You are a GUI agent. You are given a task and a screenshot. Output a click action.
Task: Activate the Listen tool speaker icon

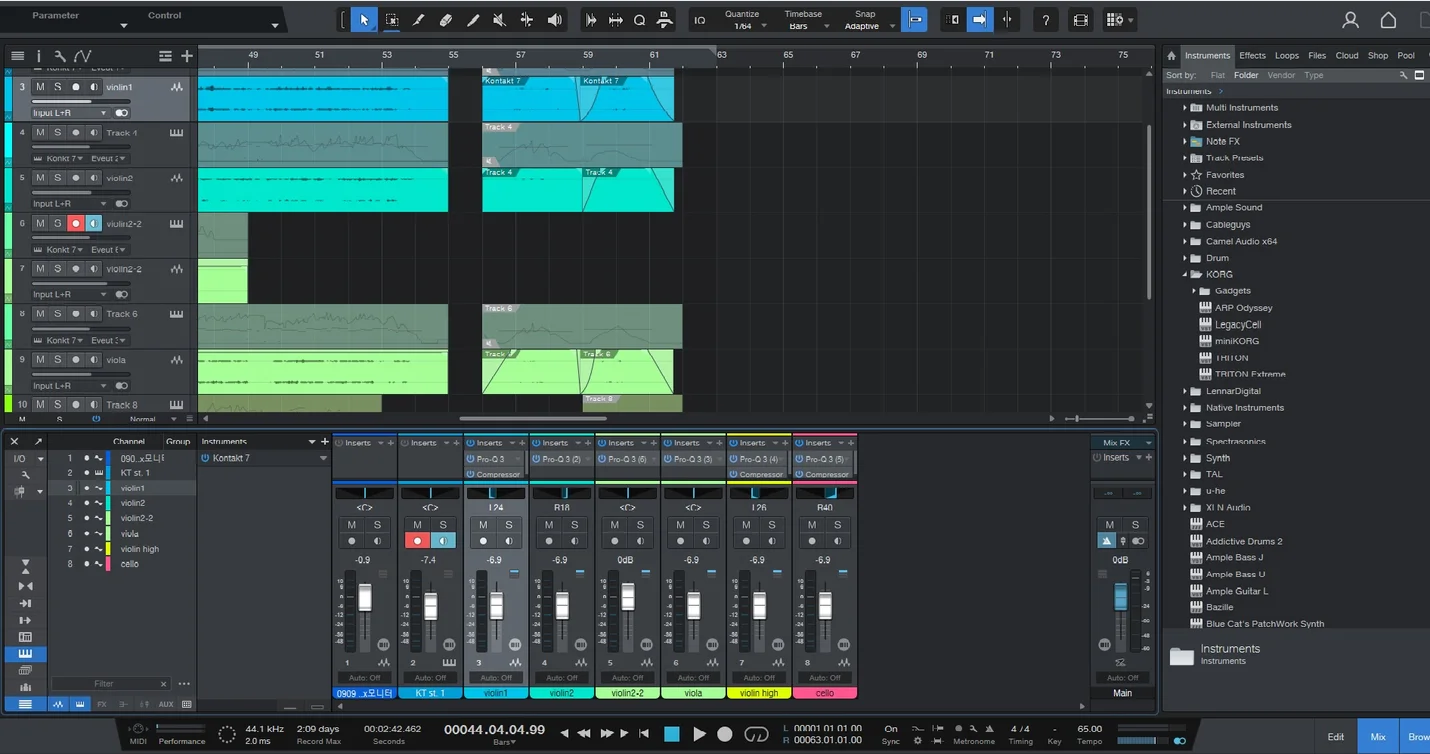(554, 20)
